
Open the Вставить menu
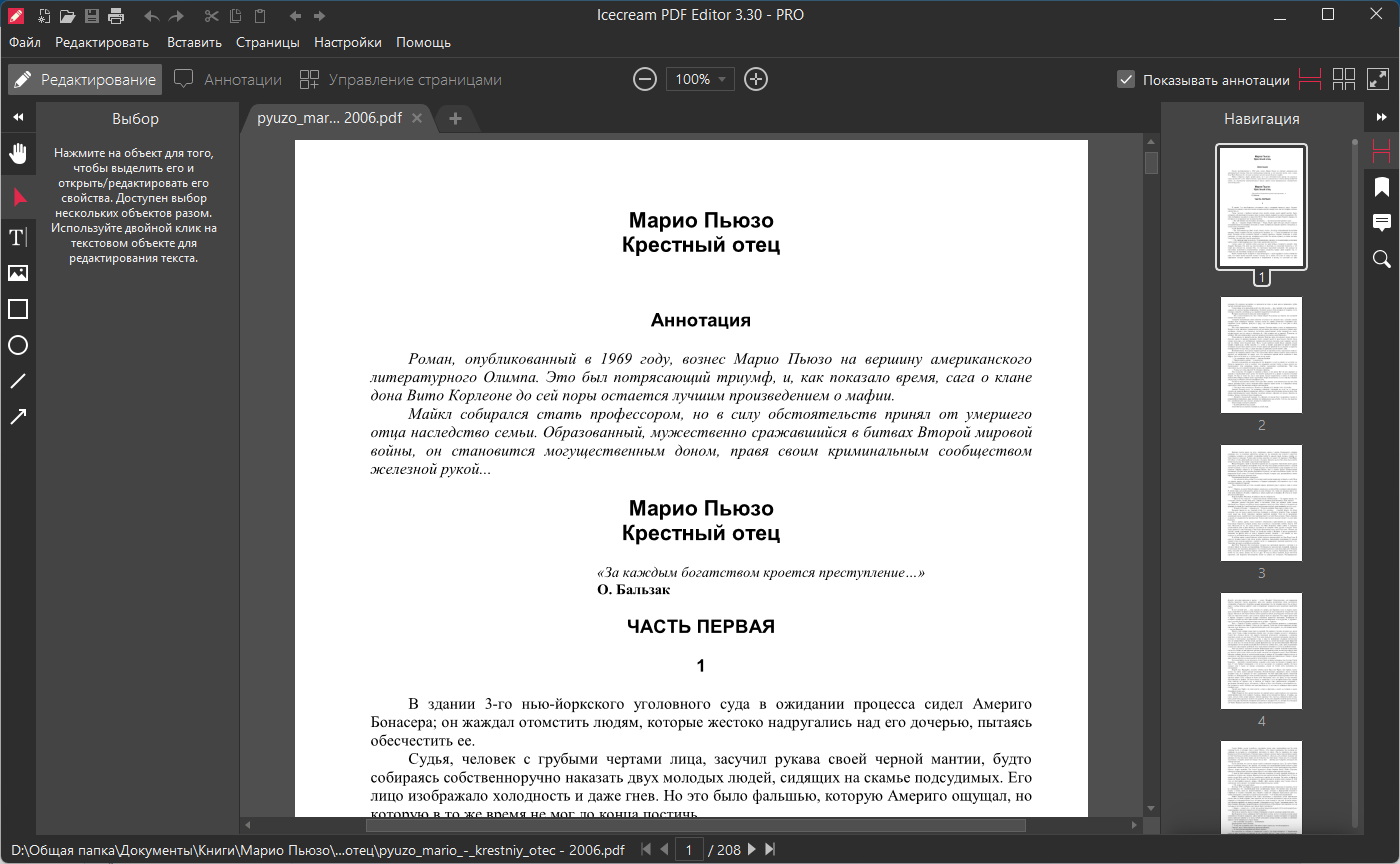194,43
